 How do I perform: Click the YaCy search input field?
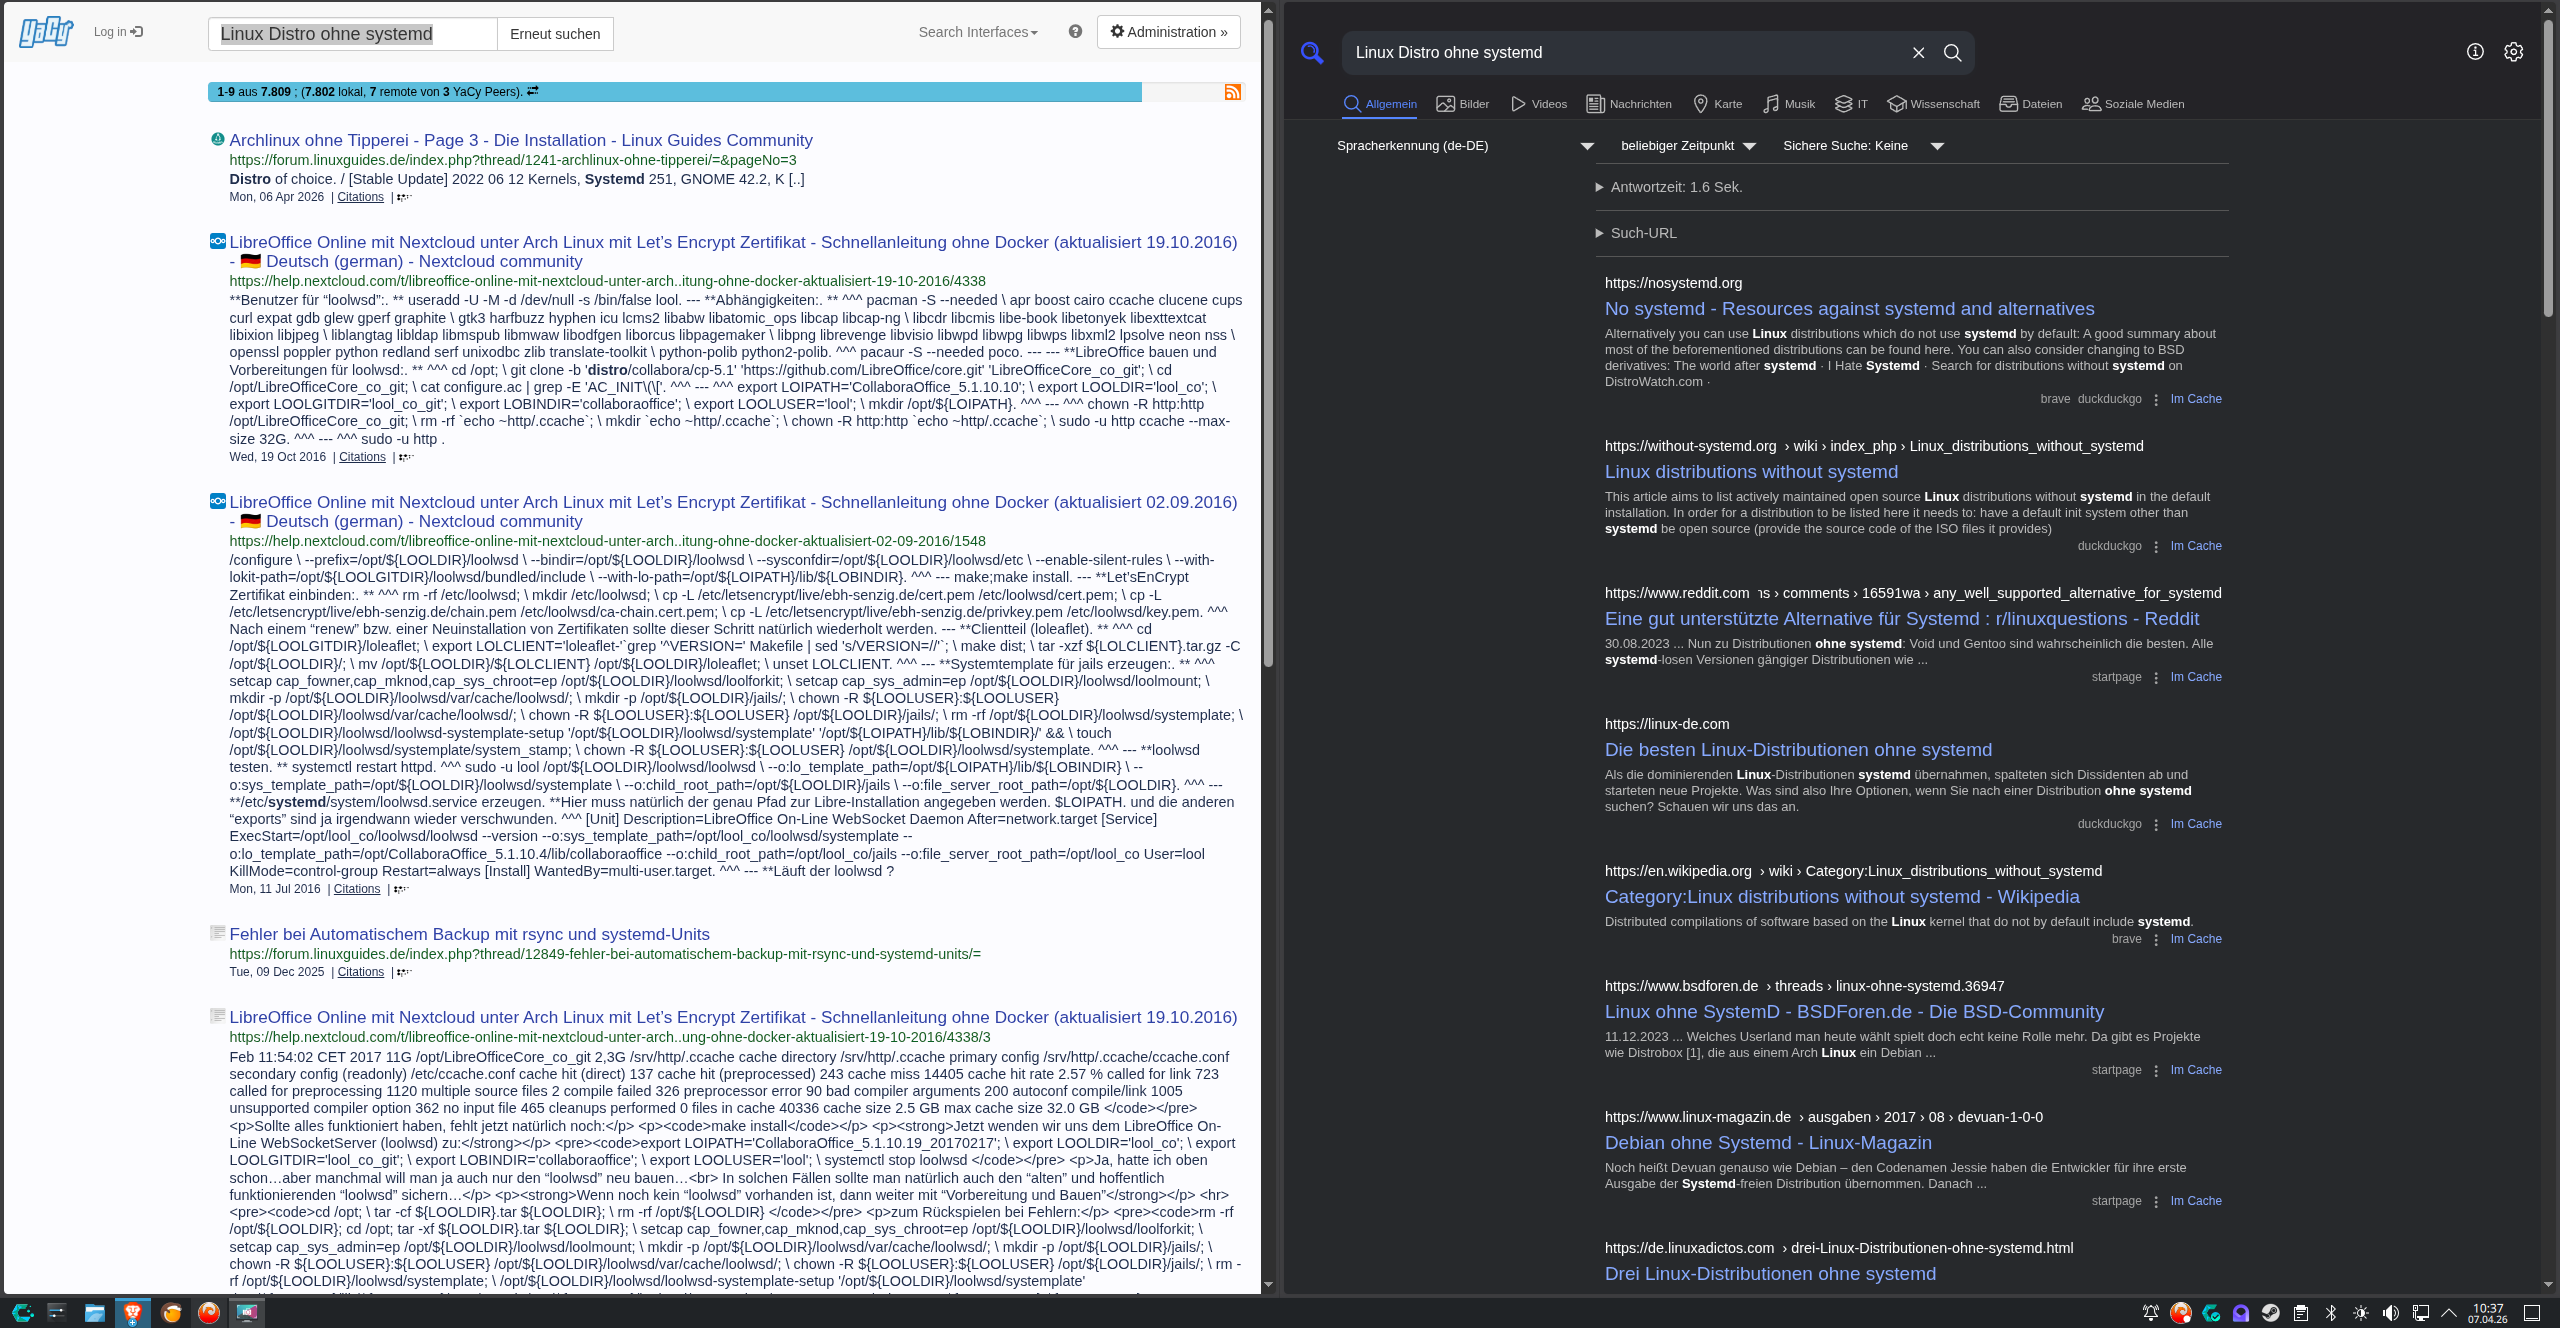[352, 34]
